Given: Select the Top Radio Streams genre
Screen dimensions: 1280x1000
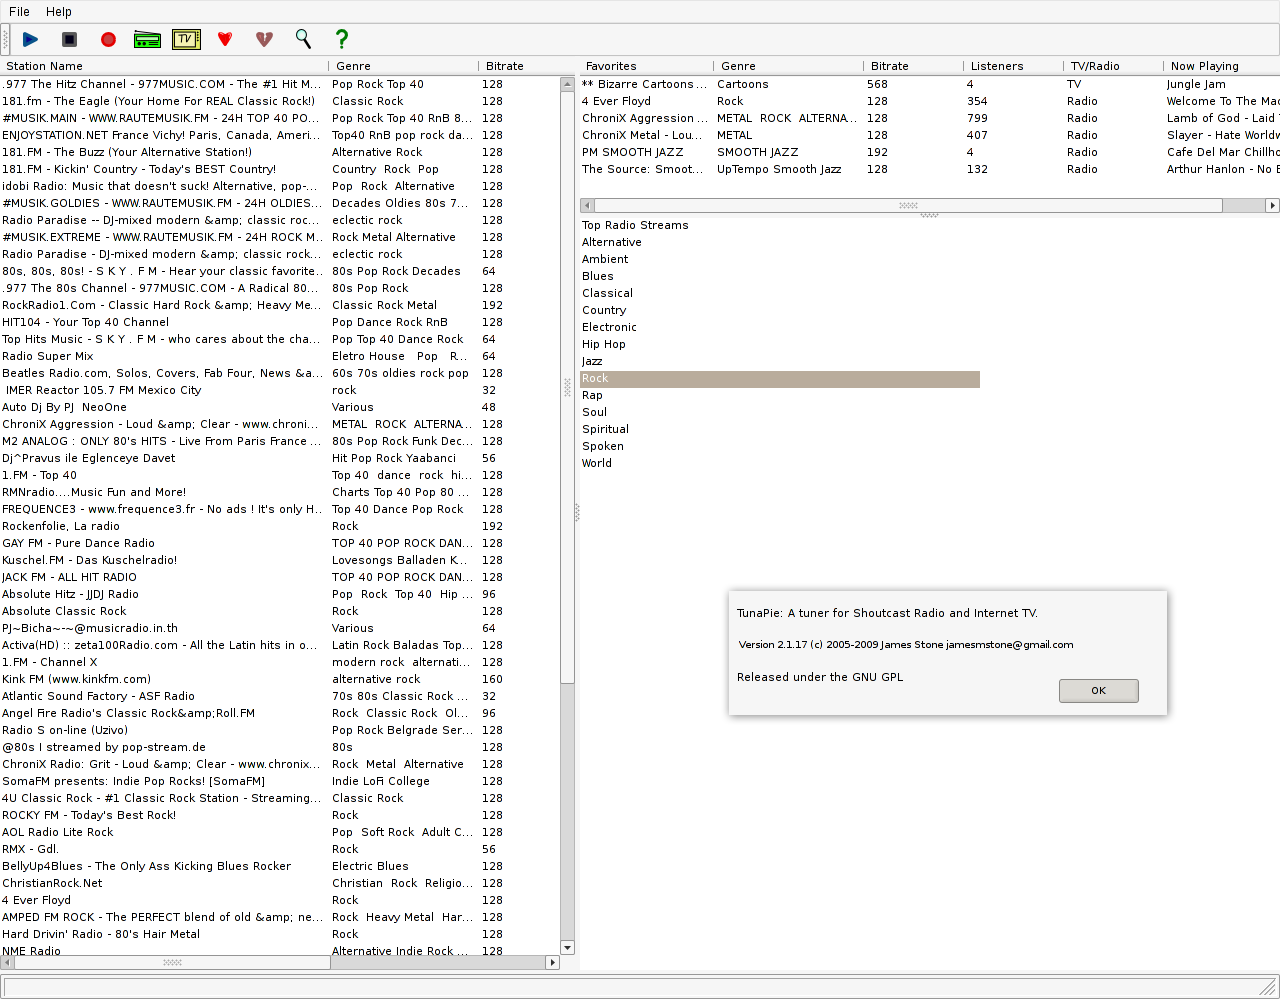Looking at the screenshot, I should 780,225.
